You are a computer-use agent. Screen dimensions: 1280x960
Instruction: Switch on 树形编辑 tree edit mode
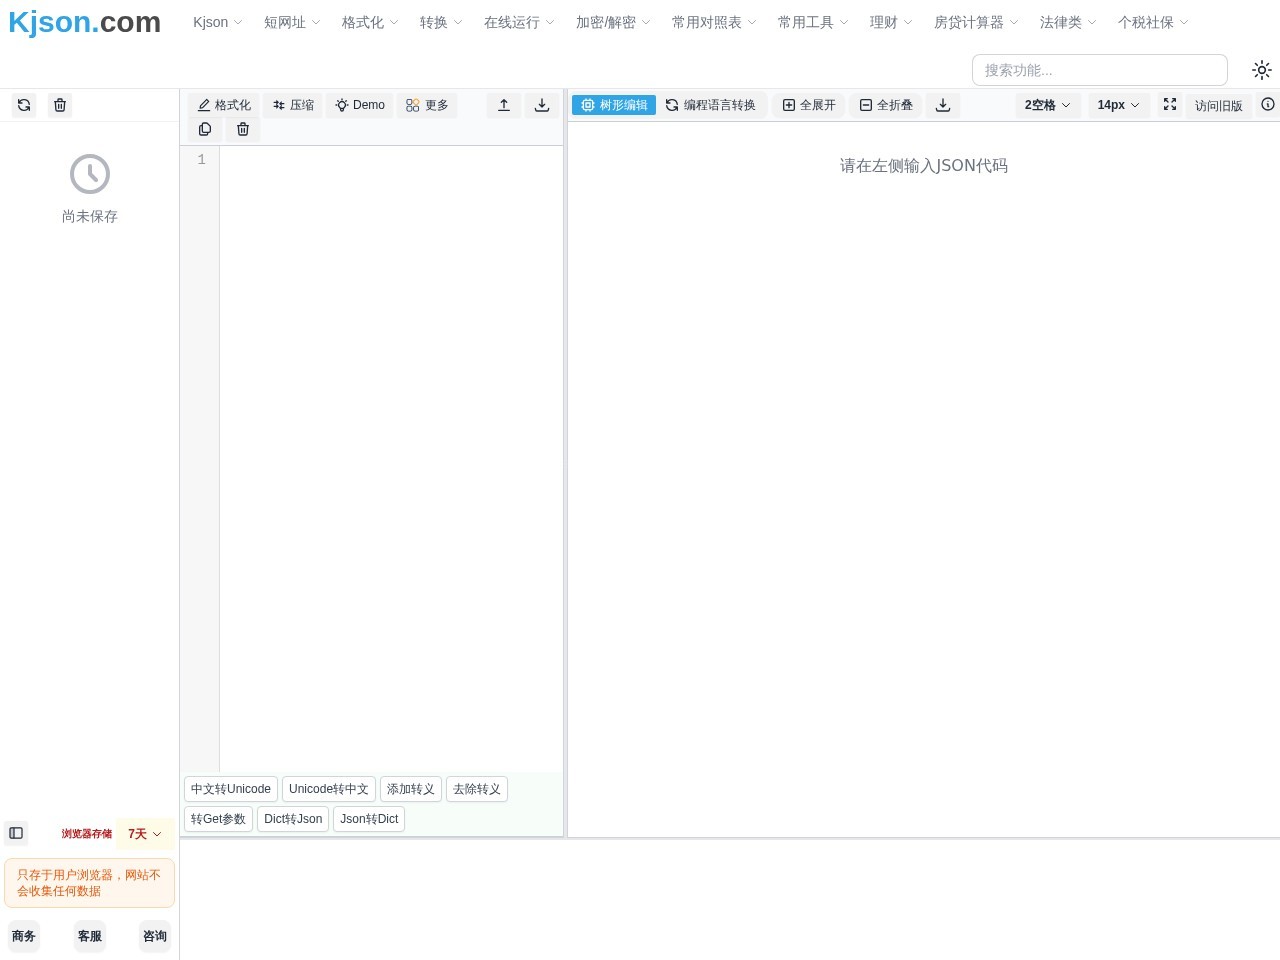click(x=613, y=105)
